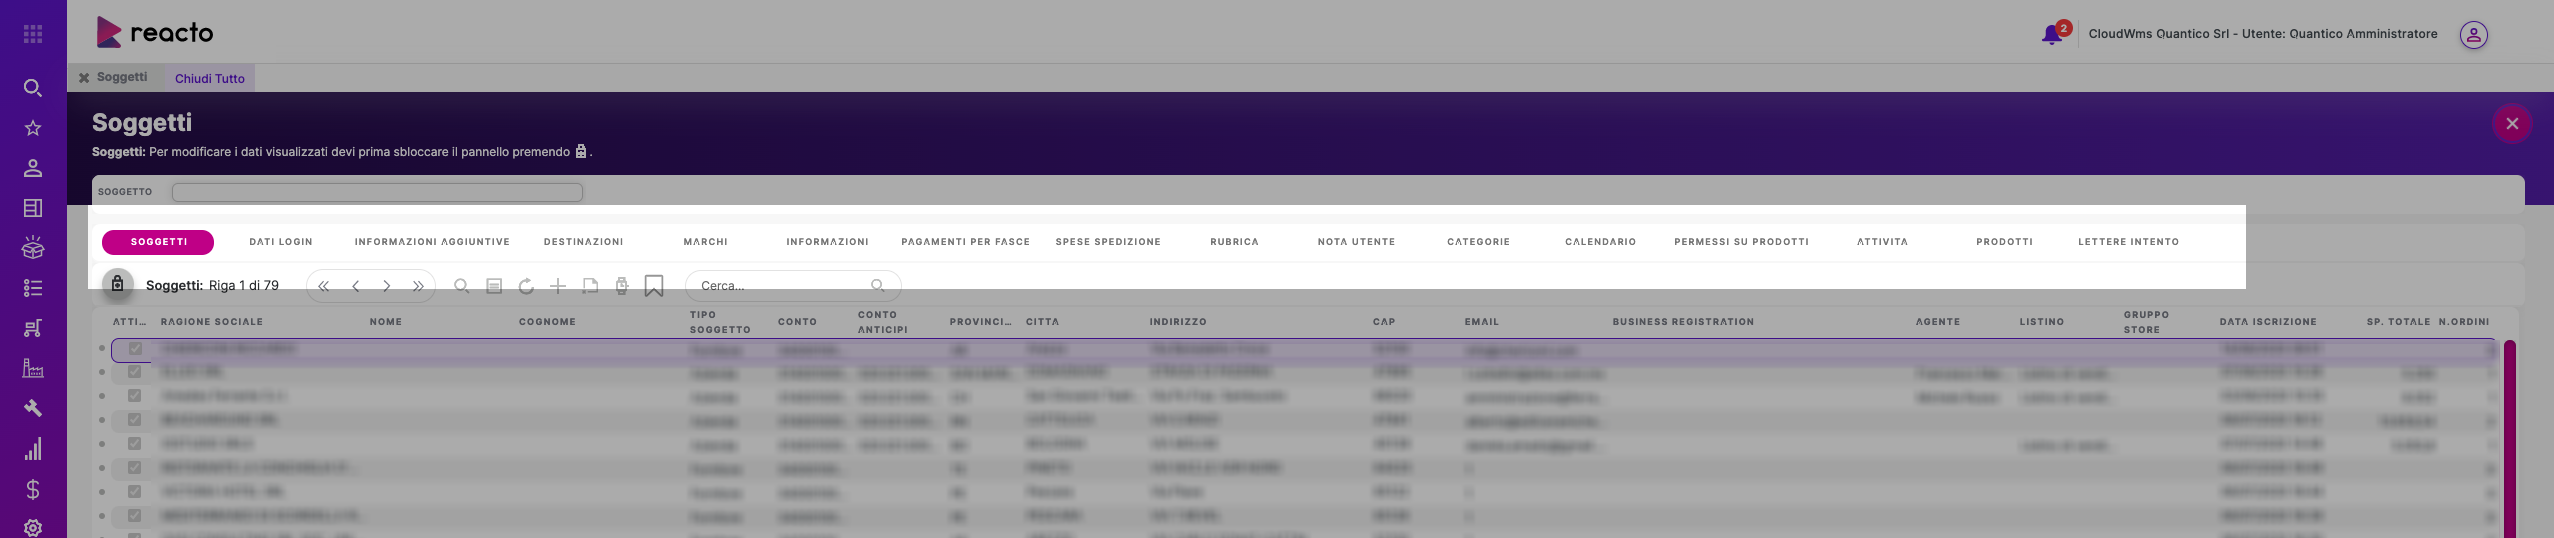Jump to first row with double-left chevron
The height and width of the screenshot is (538, 2554).
point(323,286)
